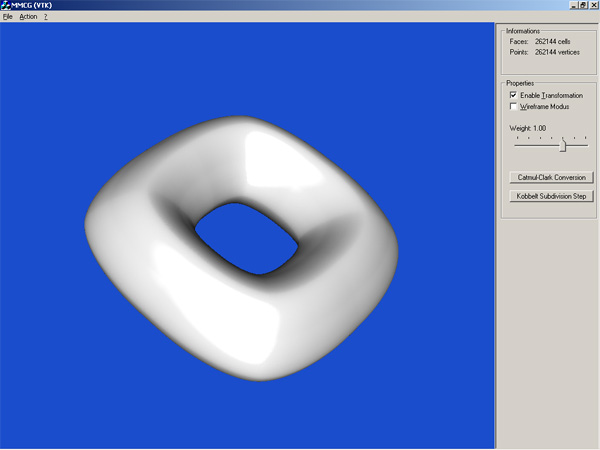The image size is (600, 450).
Task: Open the Action menu
Action: tap(28, 17)
